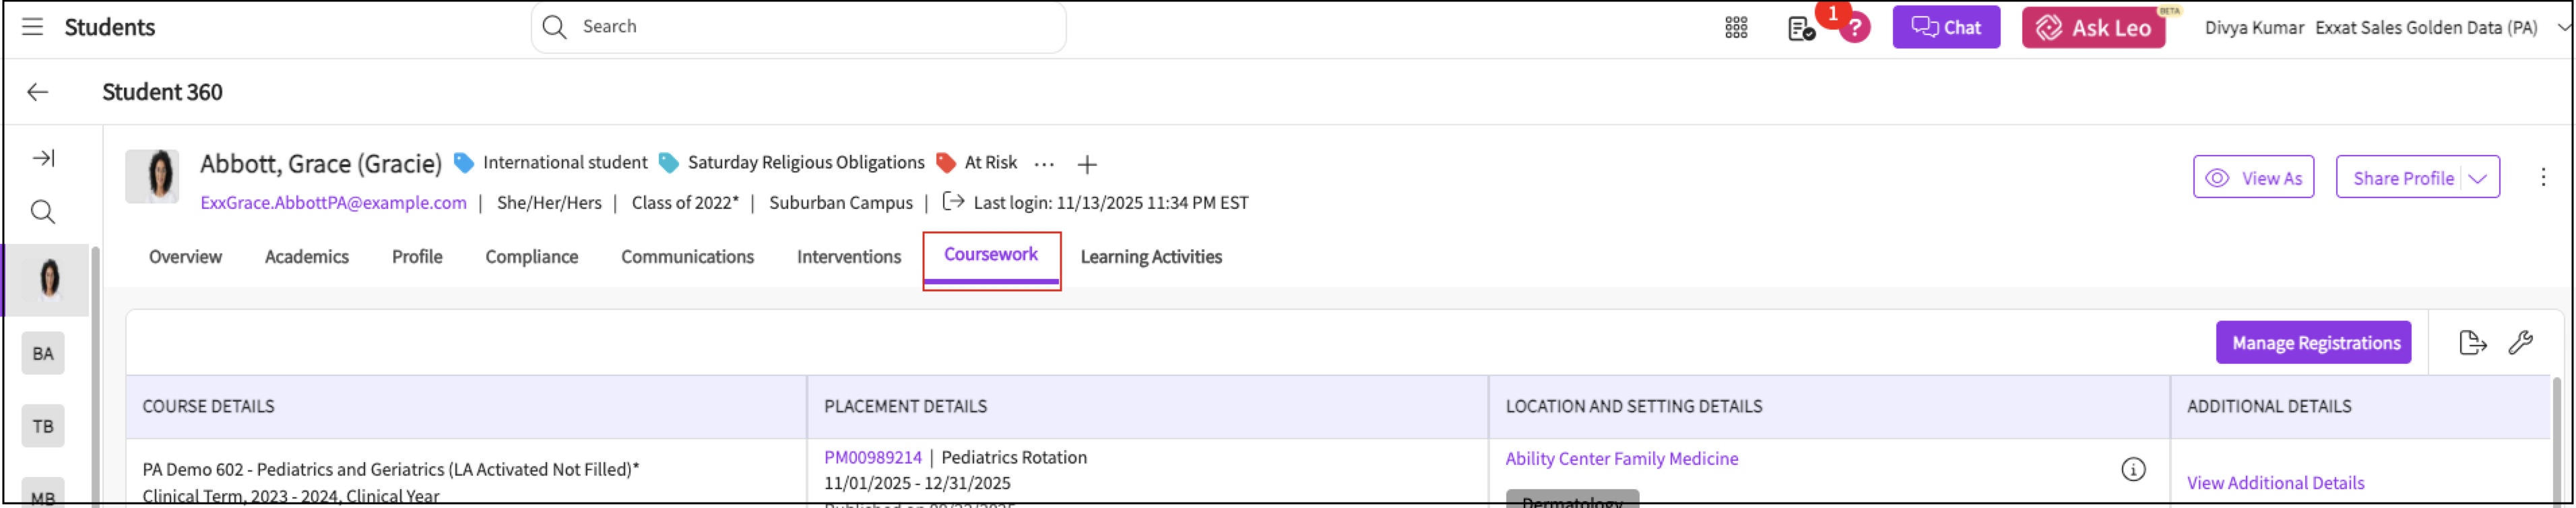
Task: Open the wrench settings icon
Action: (2520, 343)
